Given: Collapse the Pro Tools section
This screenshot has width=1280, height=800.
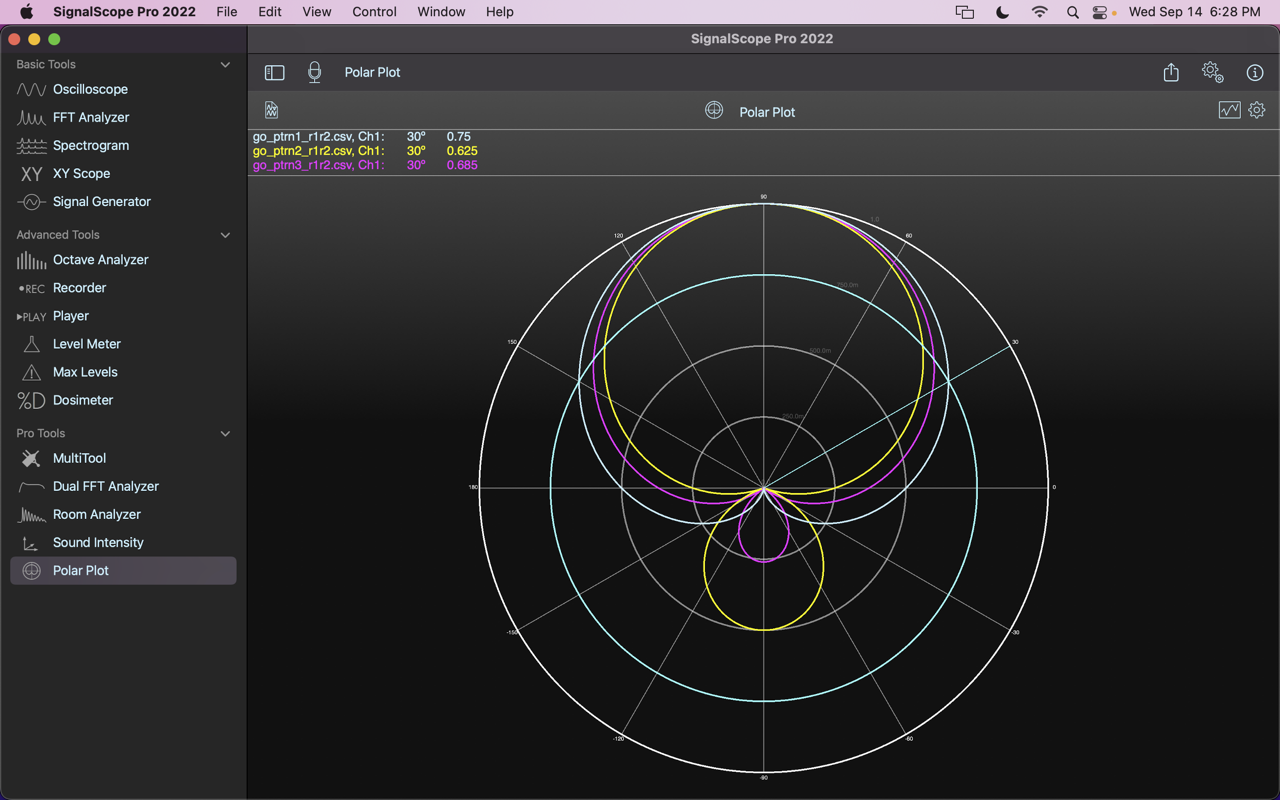Looking at the screenshot, I should (x=225, y=433).
